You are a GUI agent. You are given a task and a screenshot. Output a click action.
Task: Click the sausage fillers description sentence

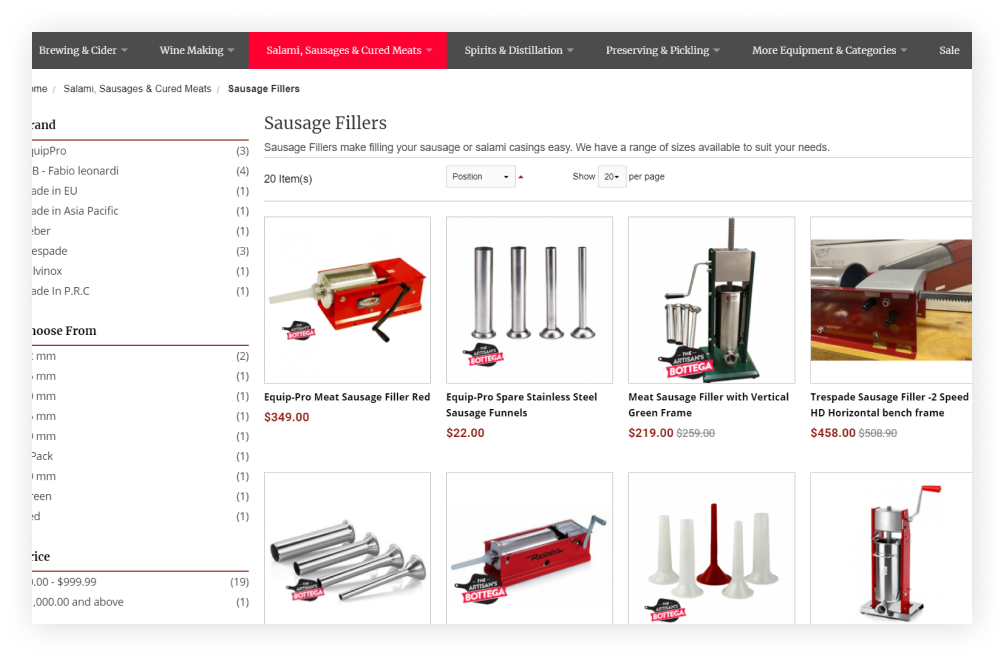[x=546, y=147]
